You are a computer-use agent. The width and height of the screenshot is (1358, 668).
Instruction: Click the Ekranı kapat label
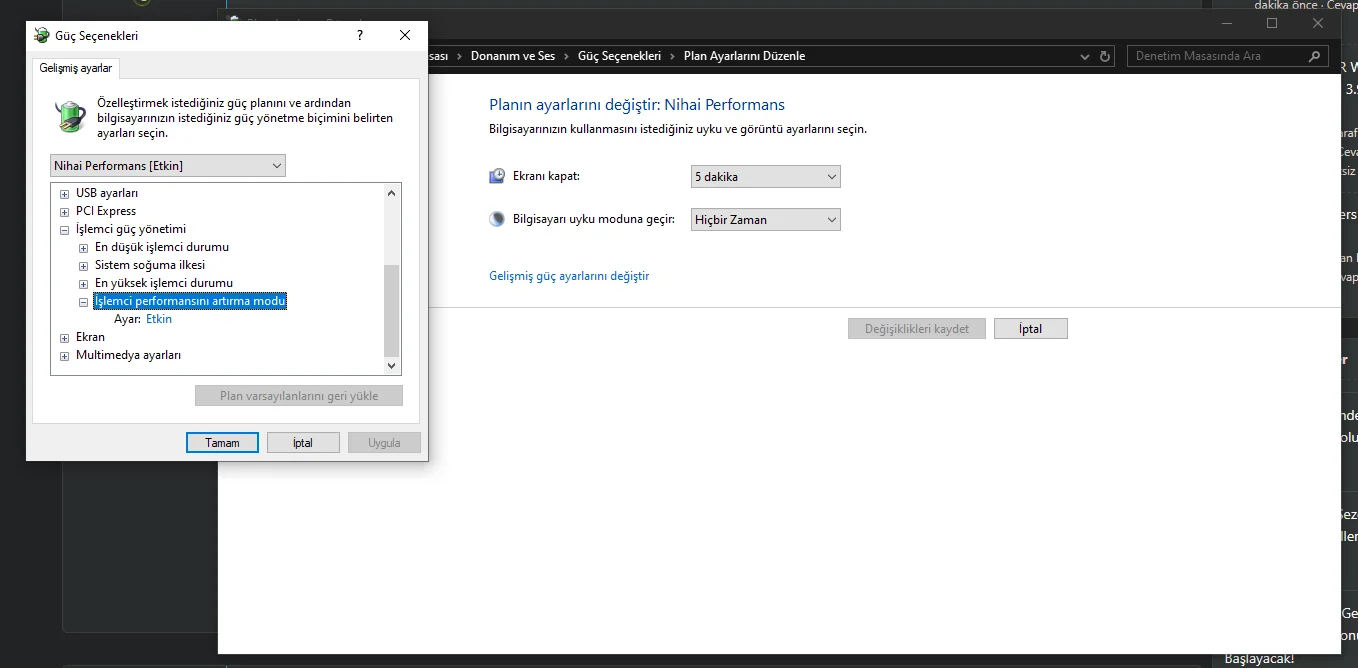(547, 176)
